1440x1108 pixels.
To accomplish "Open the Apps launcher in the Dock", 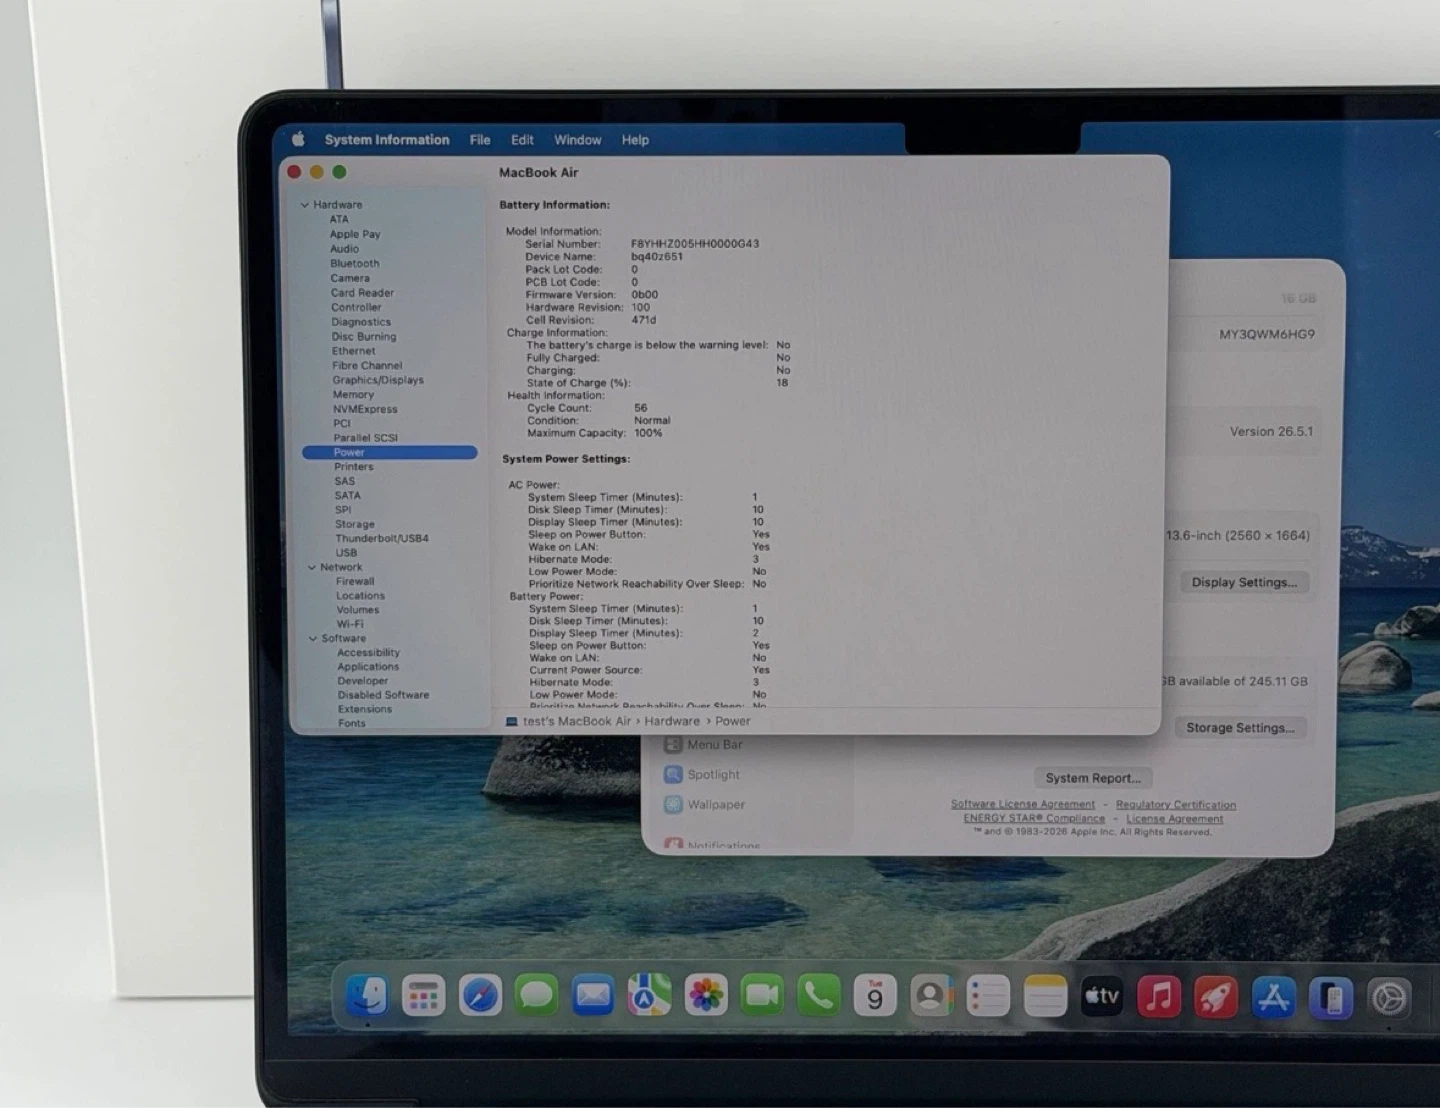I will [x=423, y=996].
